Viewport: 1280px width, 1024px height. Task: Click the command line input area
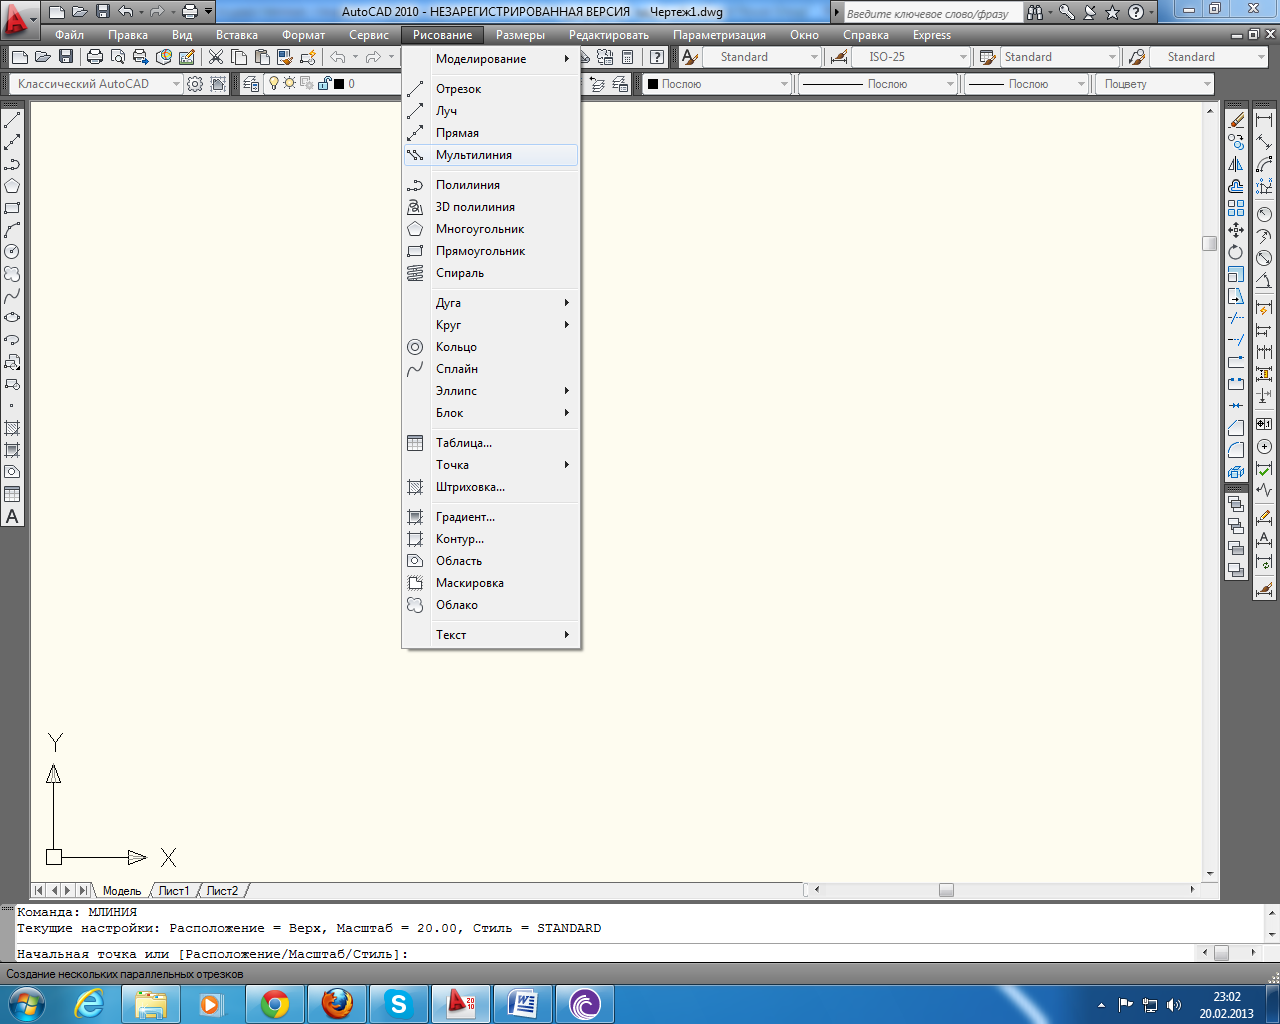point(605,954)
